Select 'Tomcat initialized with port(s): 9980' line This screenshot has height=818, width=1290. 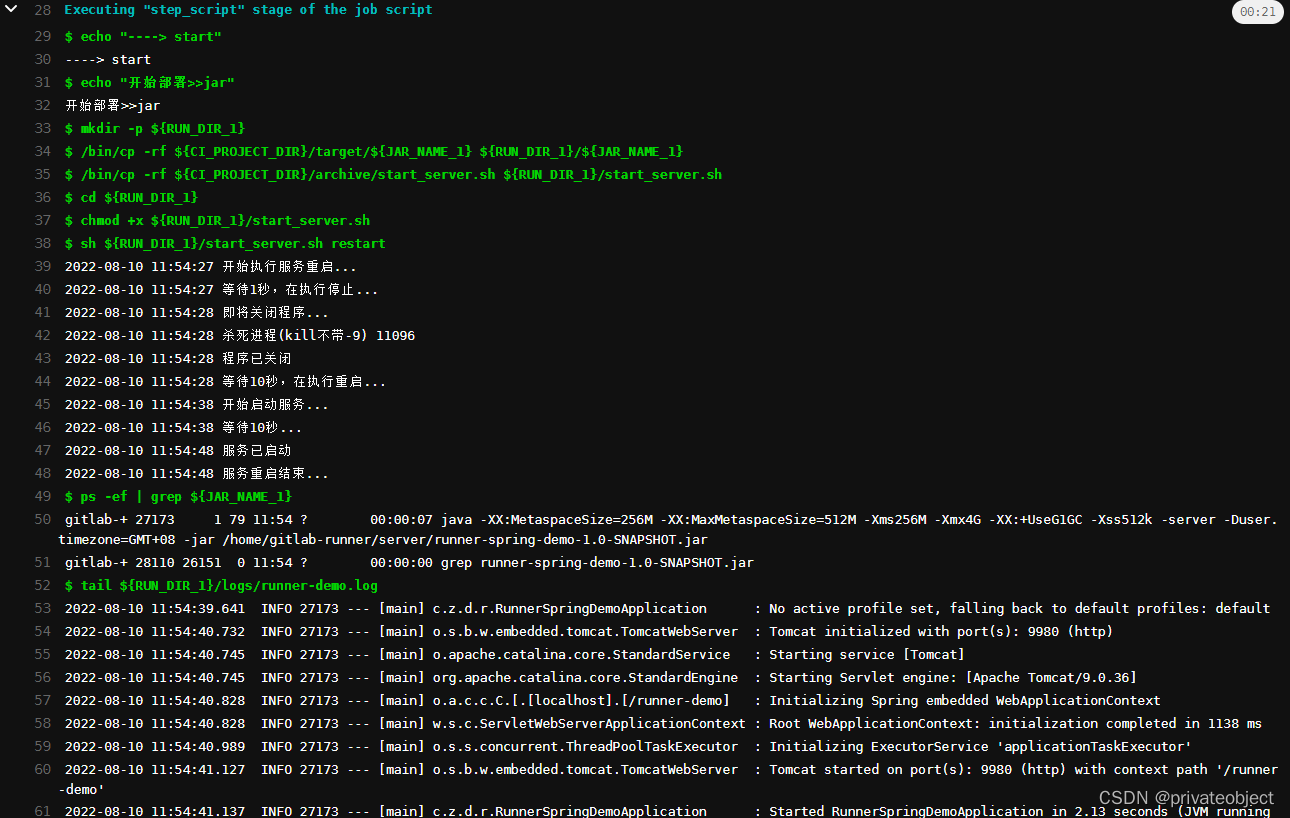coord(589,631)
